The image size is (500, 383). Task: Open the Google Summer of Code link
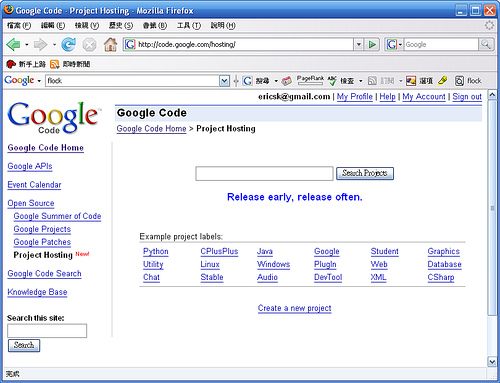[x=57, y=216]
